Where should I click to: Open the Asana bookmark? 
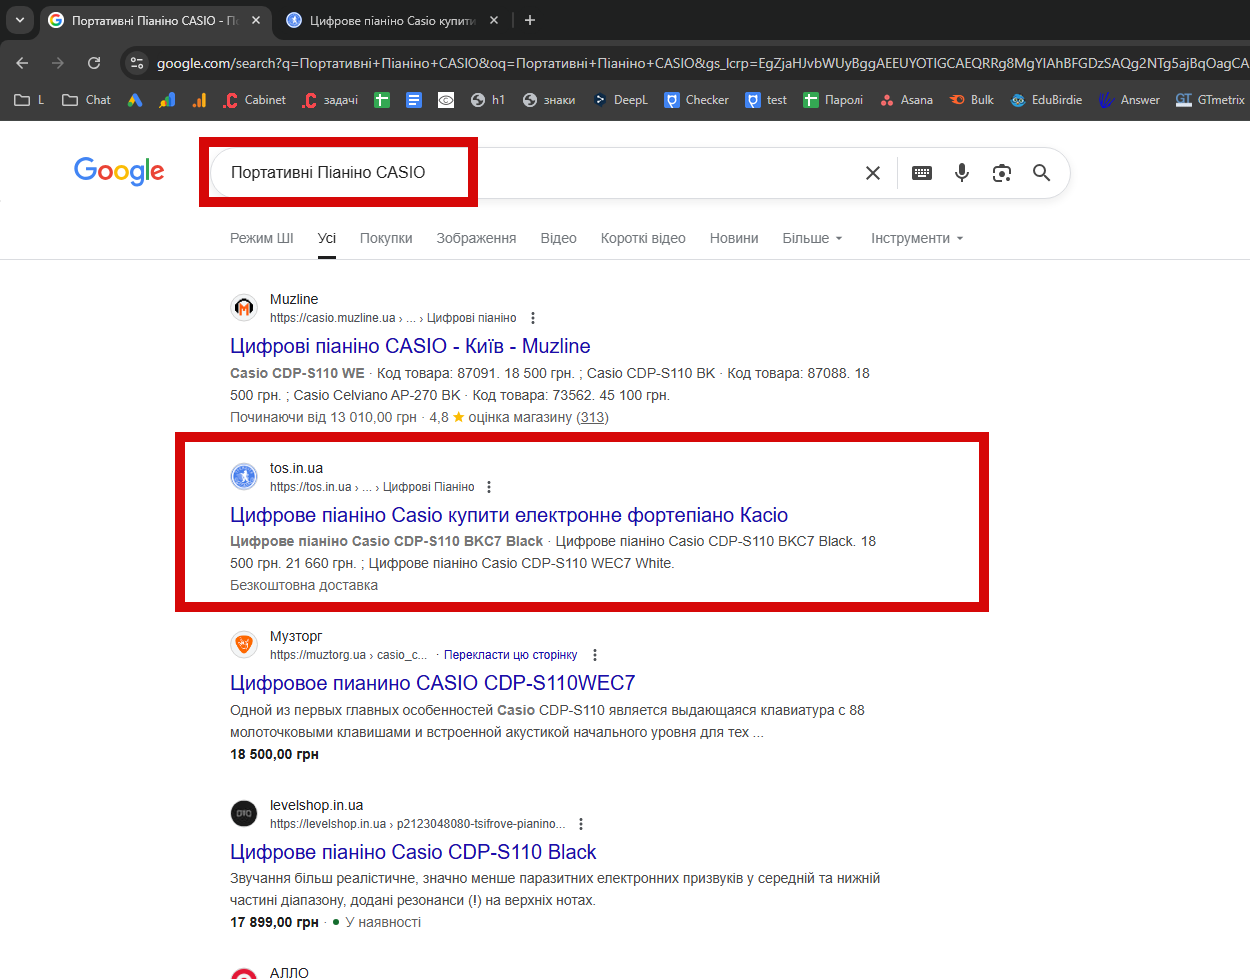click(906, 100)
